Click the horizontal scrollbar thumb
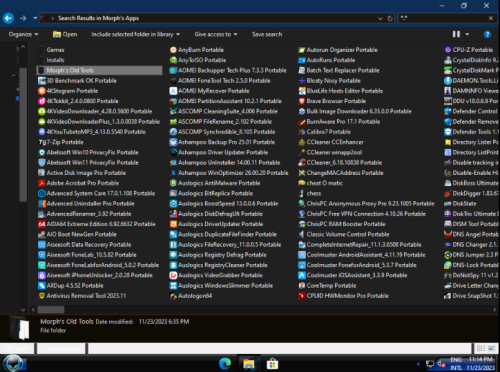Viewport: 500px width, 372px height. tap(51, 310)
